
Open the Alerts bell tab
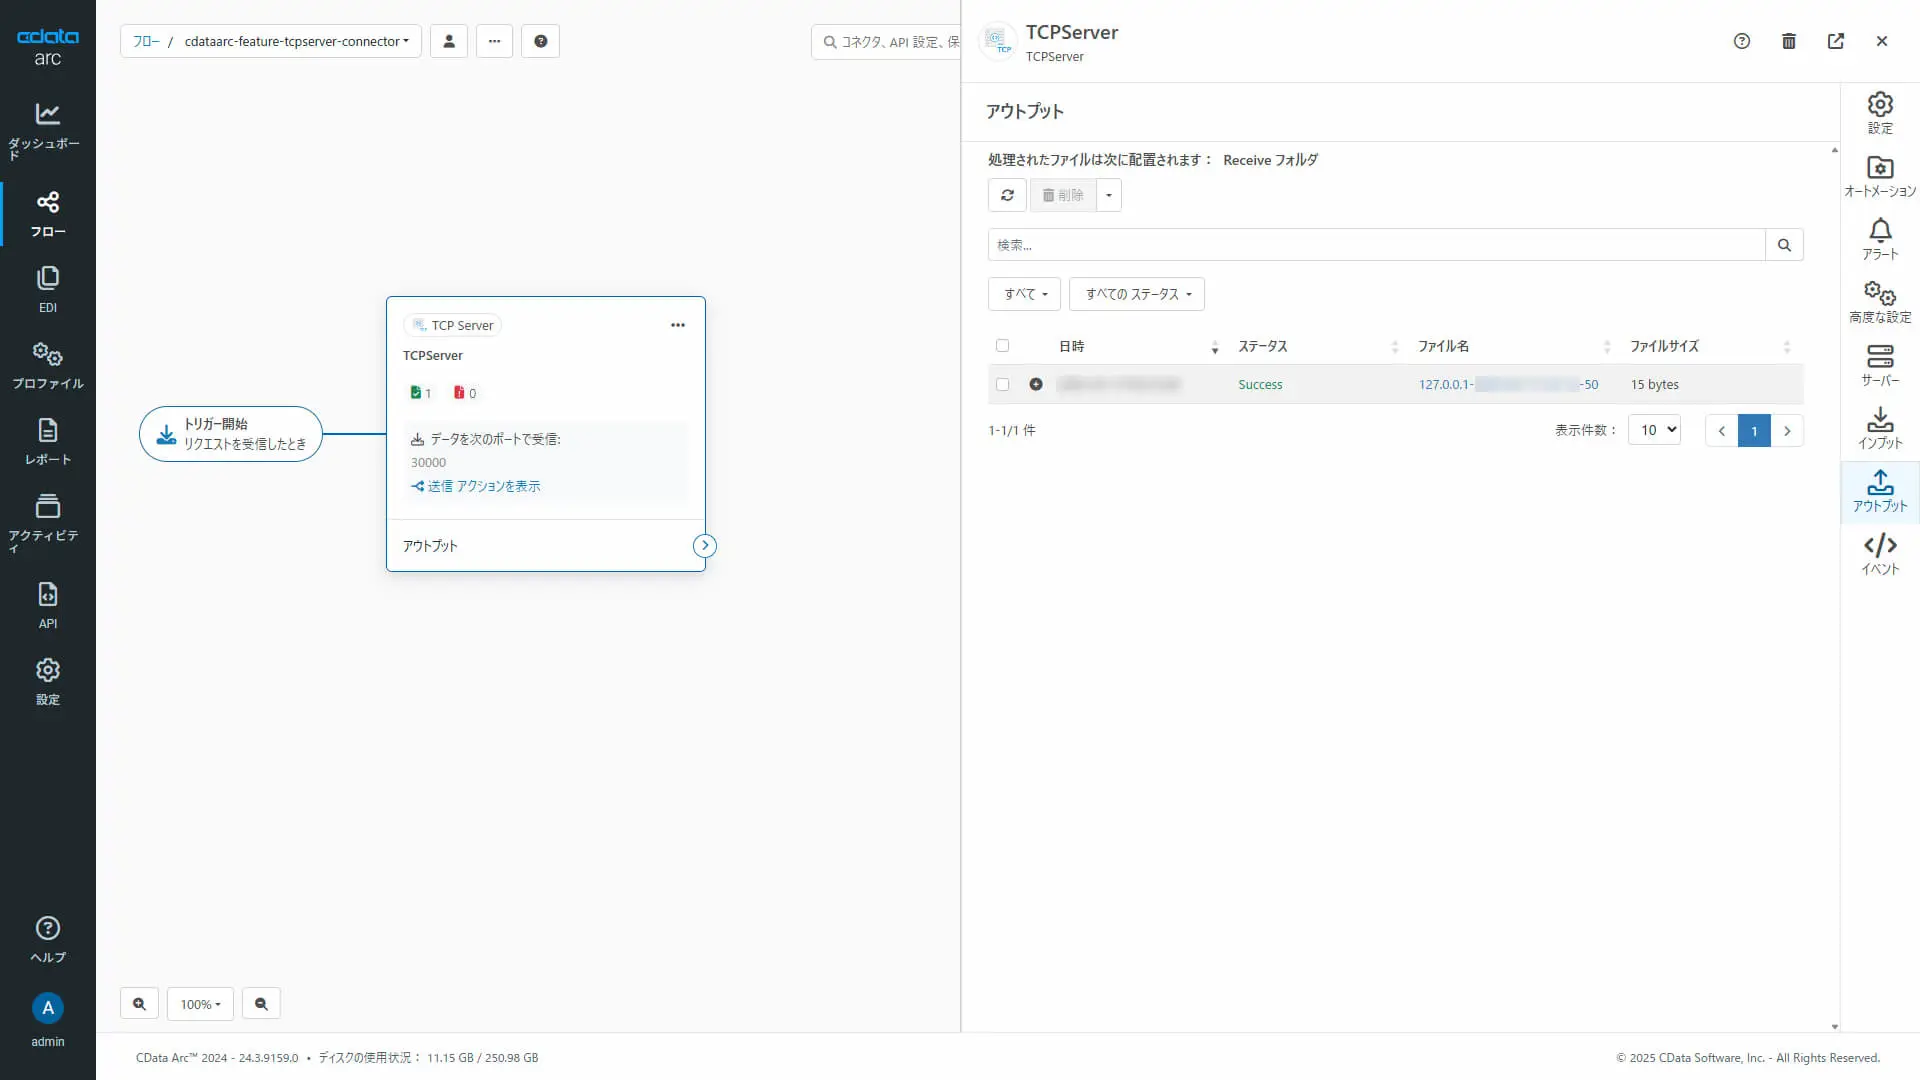[x=1879, y=239]
